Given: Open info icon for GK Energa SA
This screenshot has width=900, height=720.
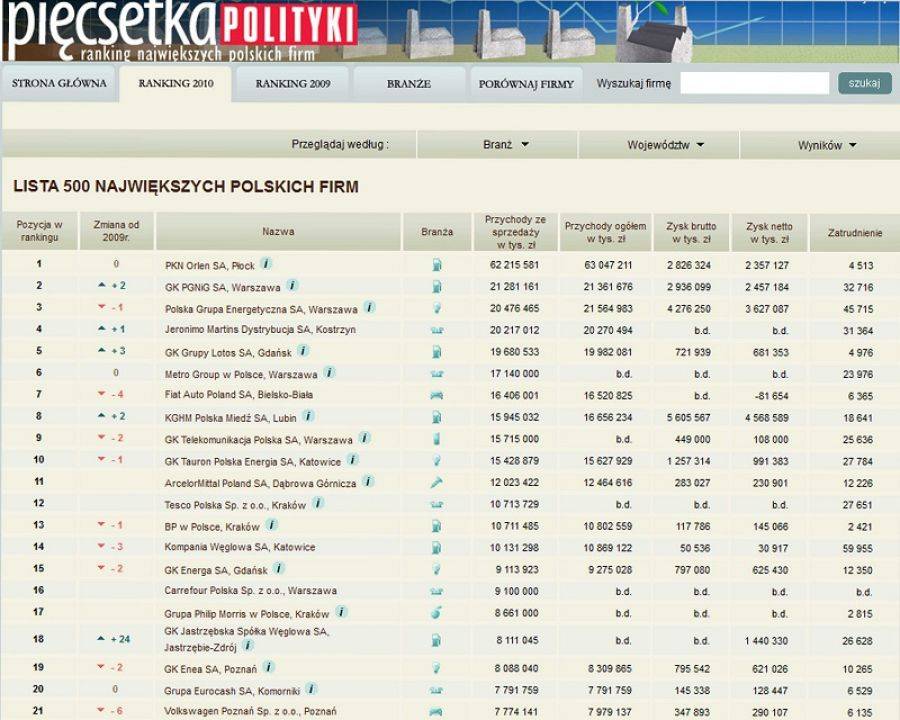Looking at the screenshot, I should [x=279, y=568].
